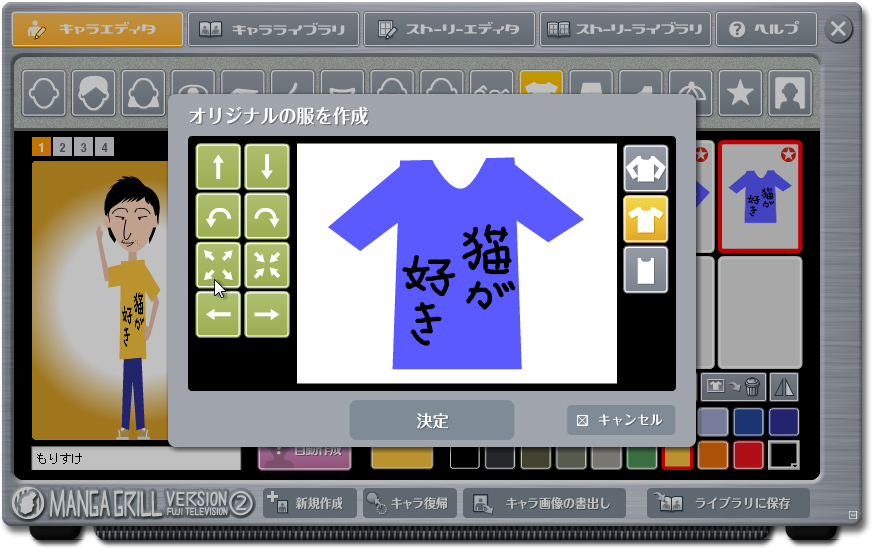This screenshot has height=548, width=872.
Task: Cancel the dialog with キャンセル
Action: [x=621, y=420]
